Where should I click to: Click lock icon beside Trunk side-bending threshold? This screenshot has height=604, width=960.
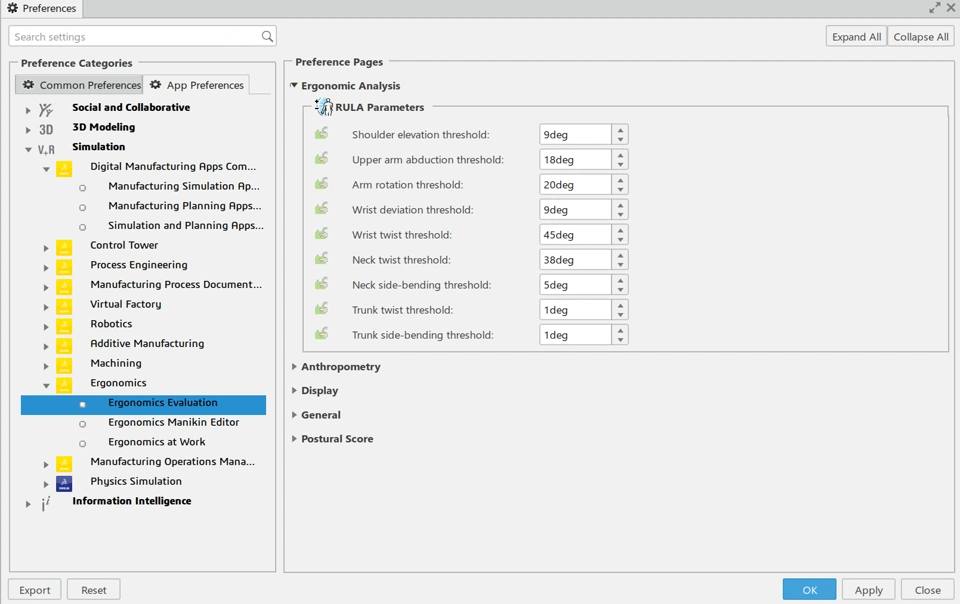tap(321, 334)
